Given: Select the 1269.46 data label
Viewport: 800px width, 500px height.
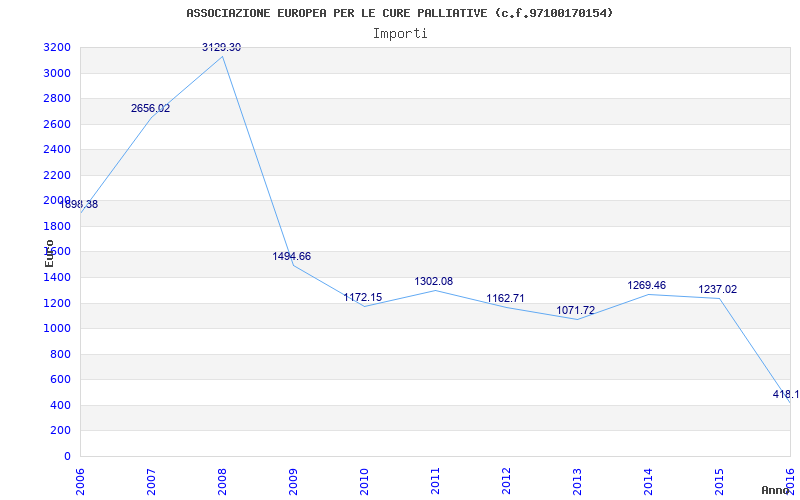Looking at the screenshot, I should point(646,285).
